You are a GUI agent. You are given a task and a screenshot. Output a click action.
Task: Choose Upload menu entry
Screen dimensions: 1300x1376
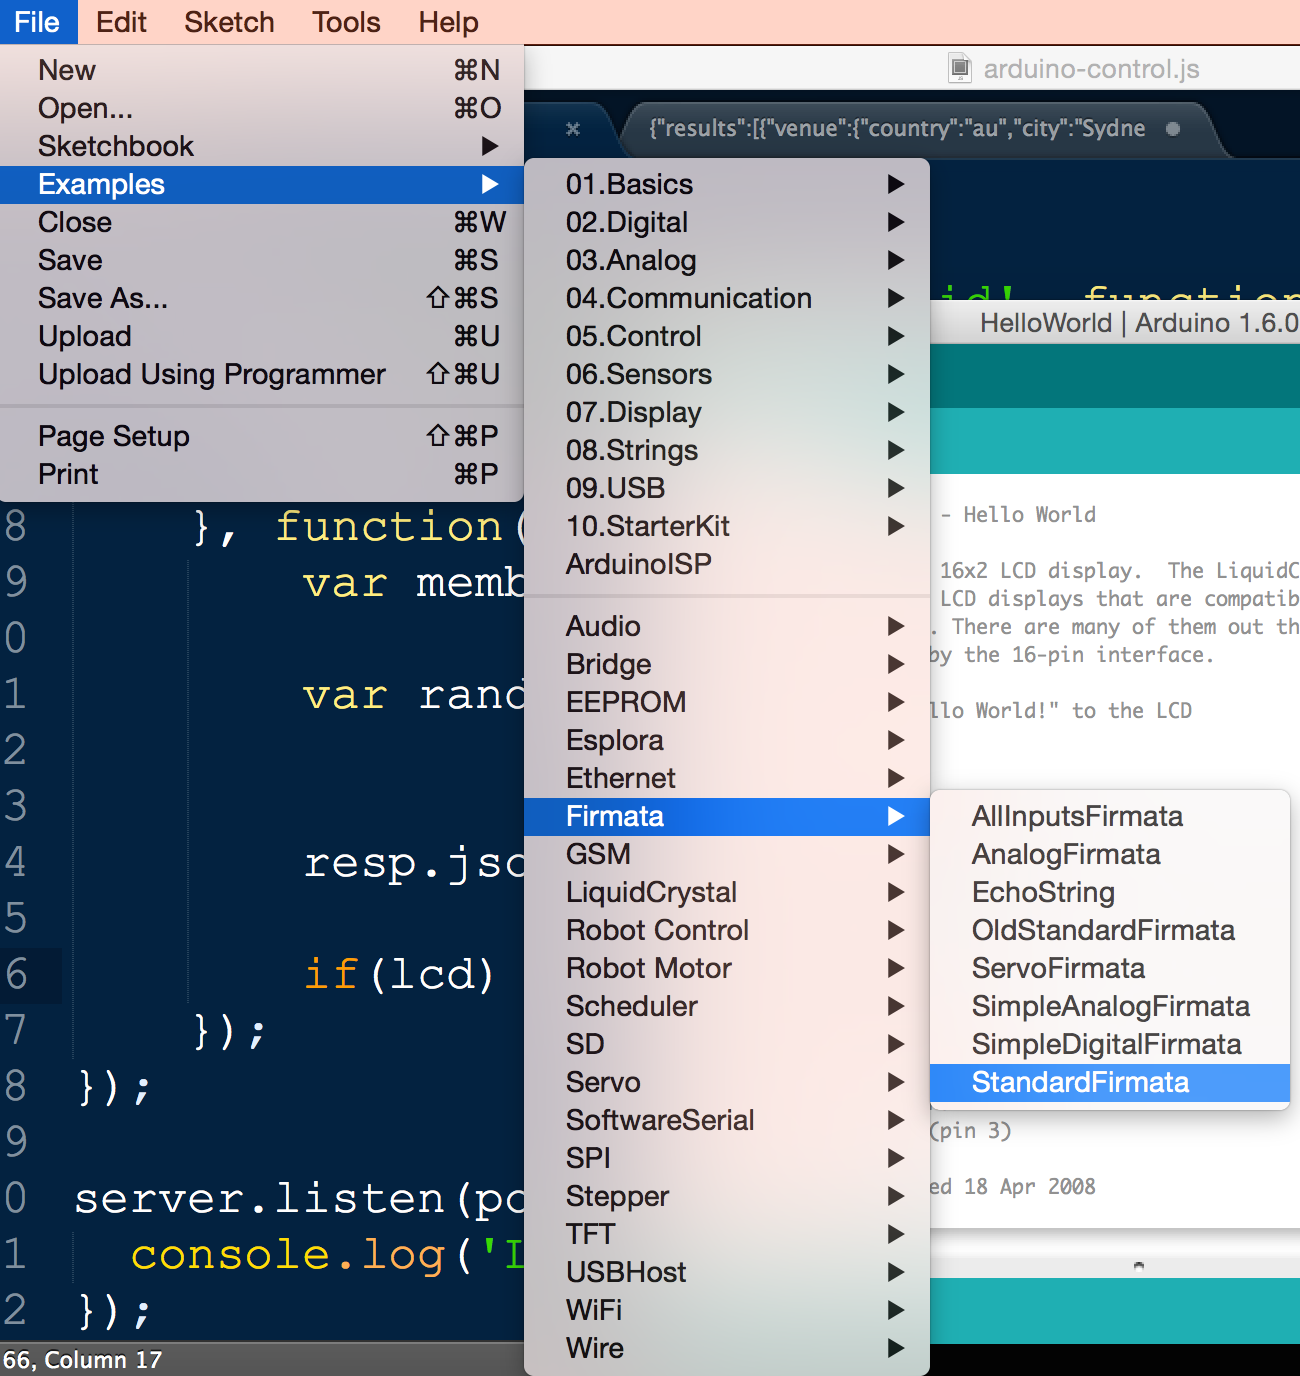(262, 336)
